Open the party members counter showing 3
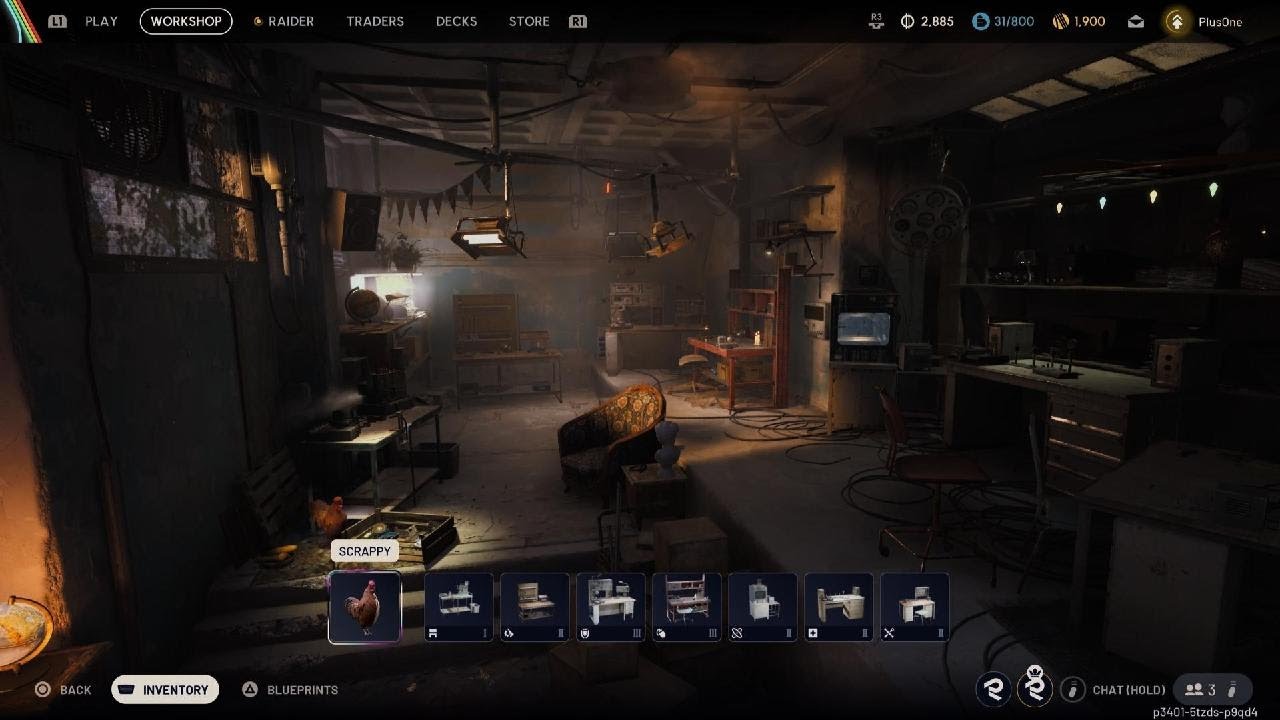This screenshot has width=1280, height=720. tap(1212, 689)
